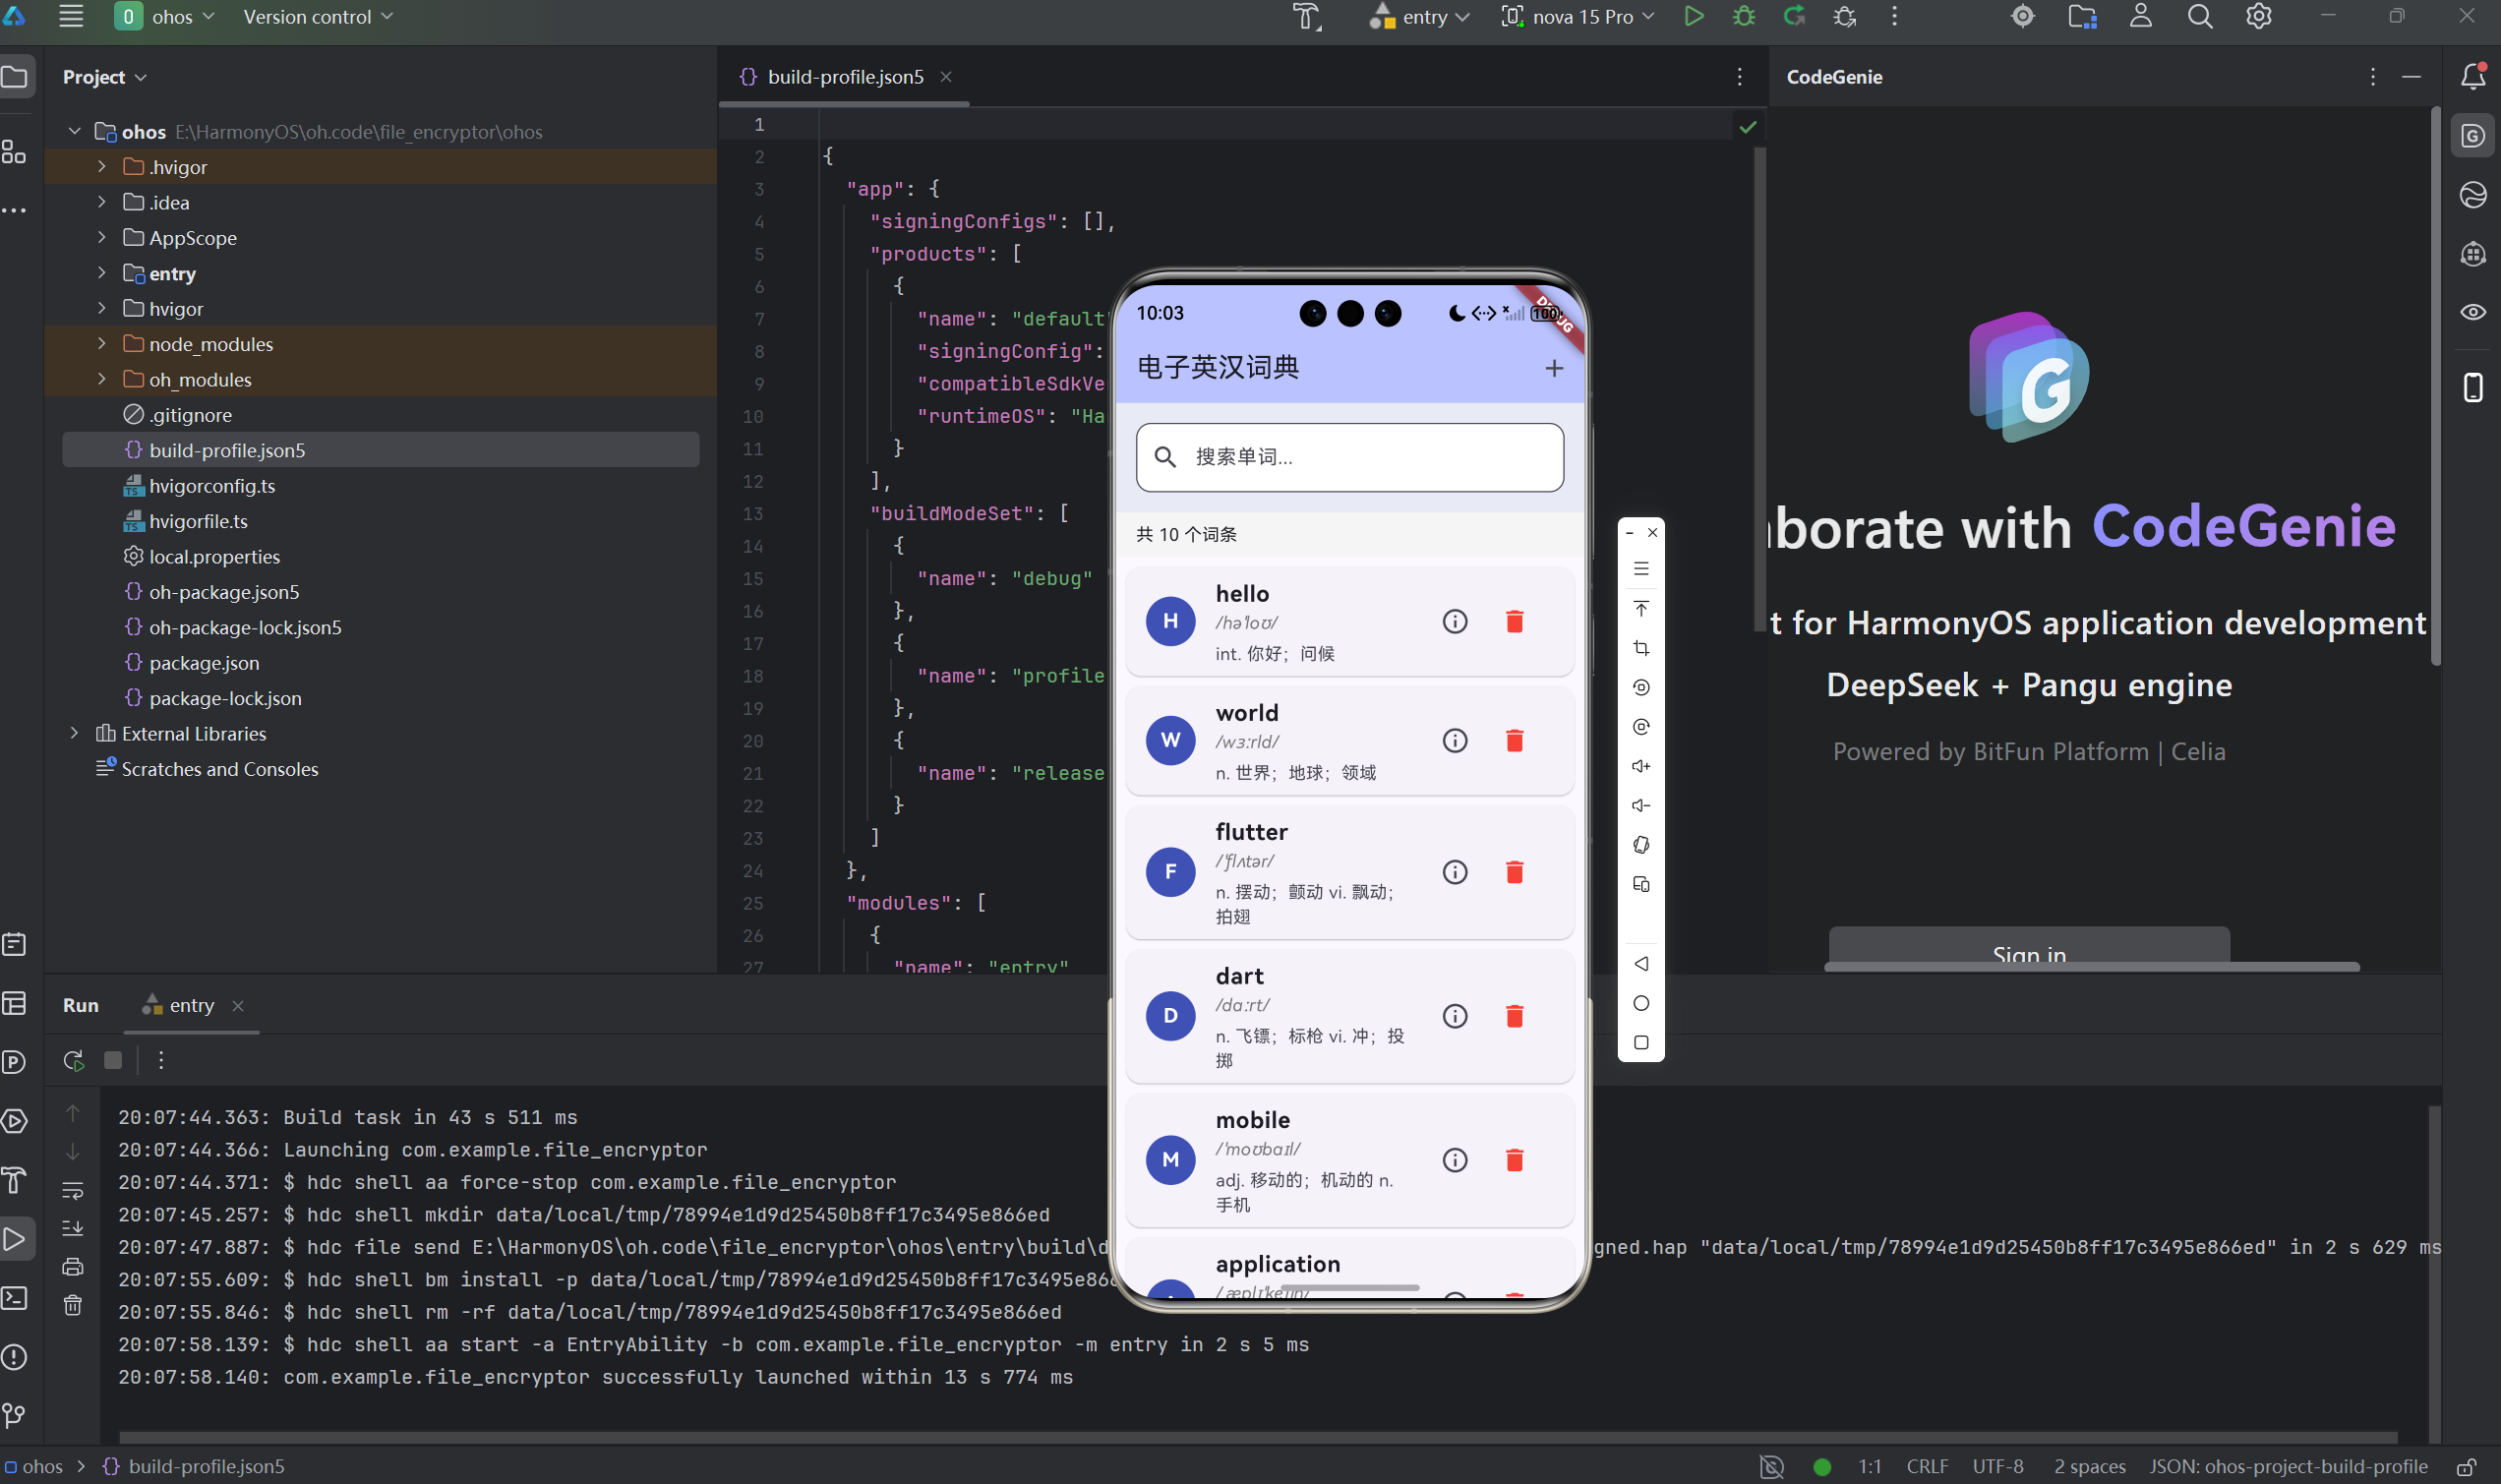This screenshot has height=1484, width=2501.
Task: Toggle the Previewer eye tool window
Action: [x=2472, y=312]
